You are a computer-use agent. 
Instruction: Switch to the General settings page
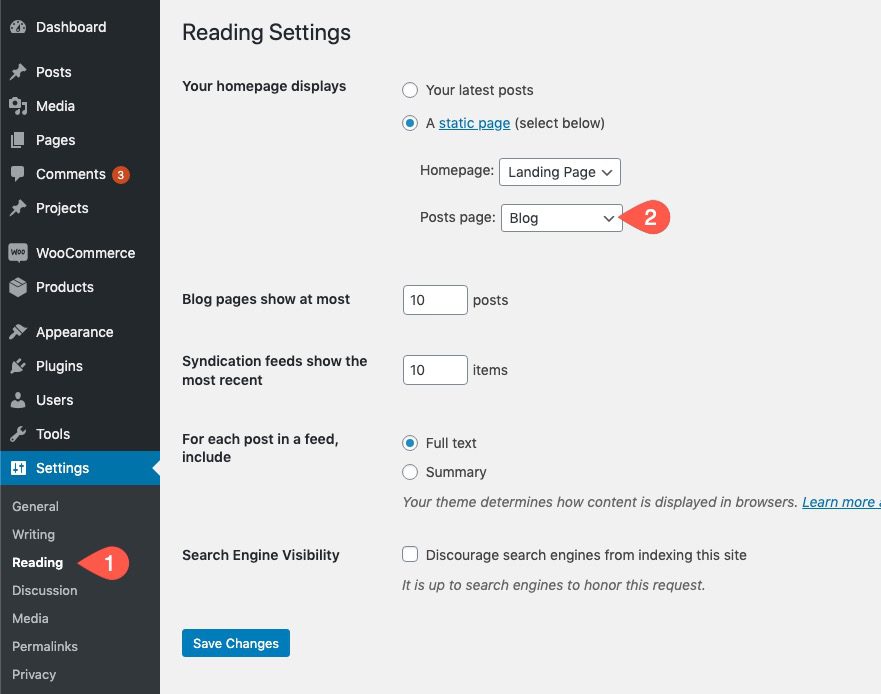click(35, 506)
